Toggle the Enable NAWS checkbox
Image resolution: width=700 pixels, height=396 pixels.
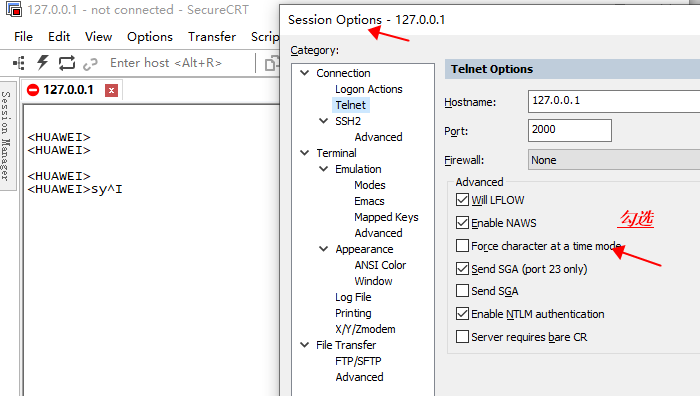(x=462, y=222)
